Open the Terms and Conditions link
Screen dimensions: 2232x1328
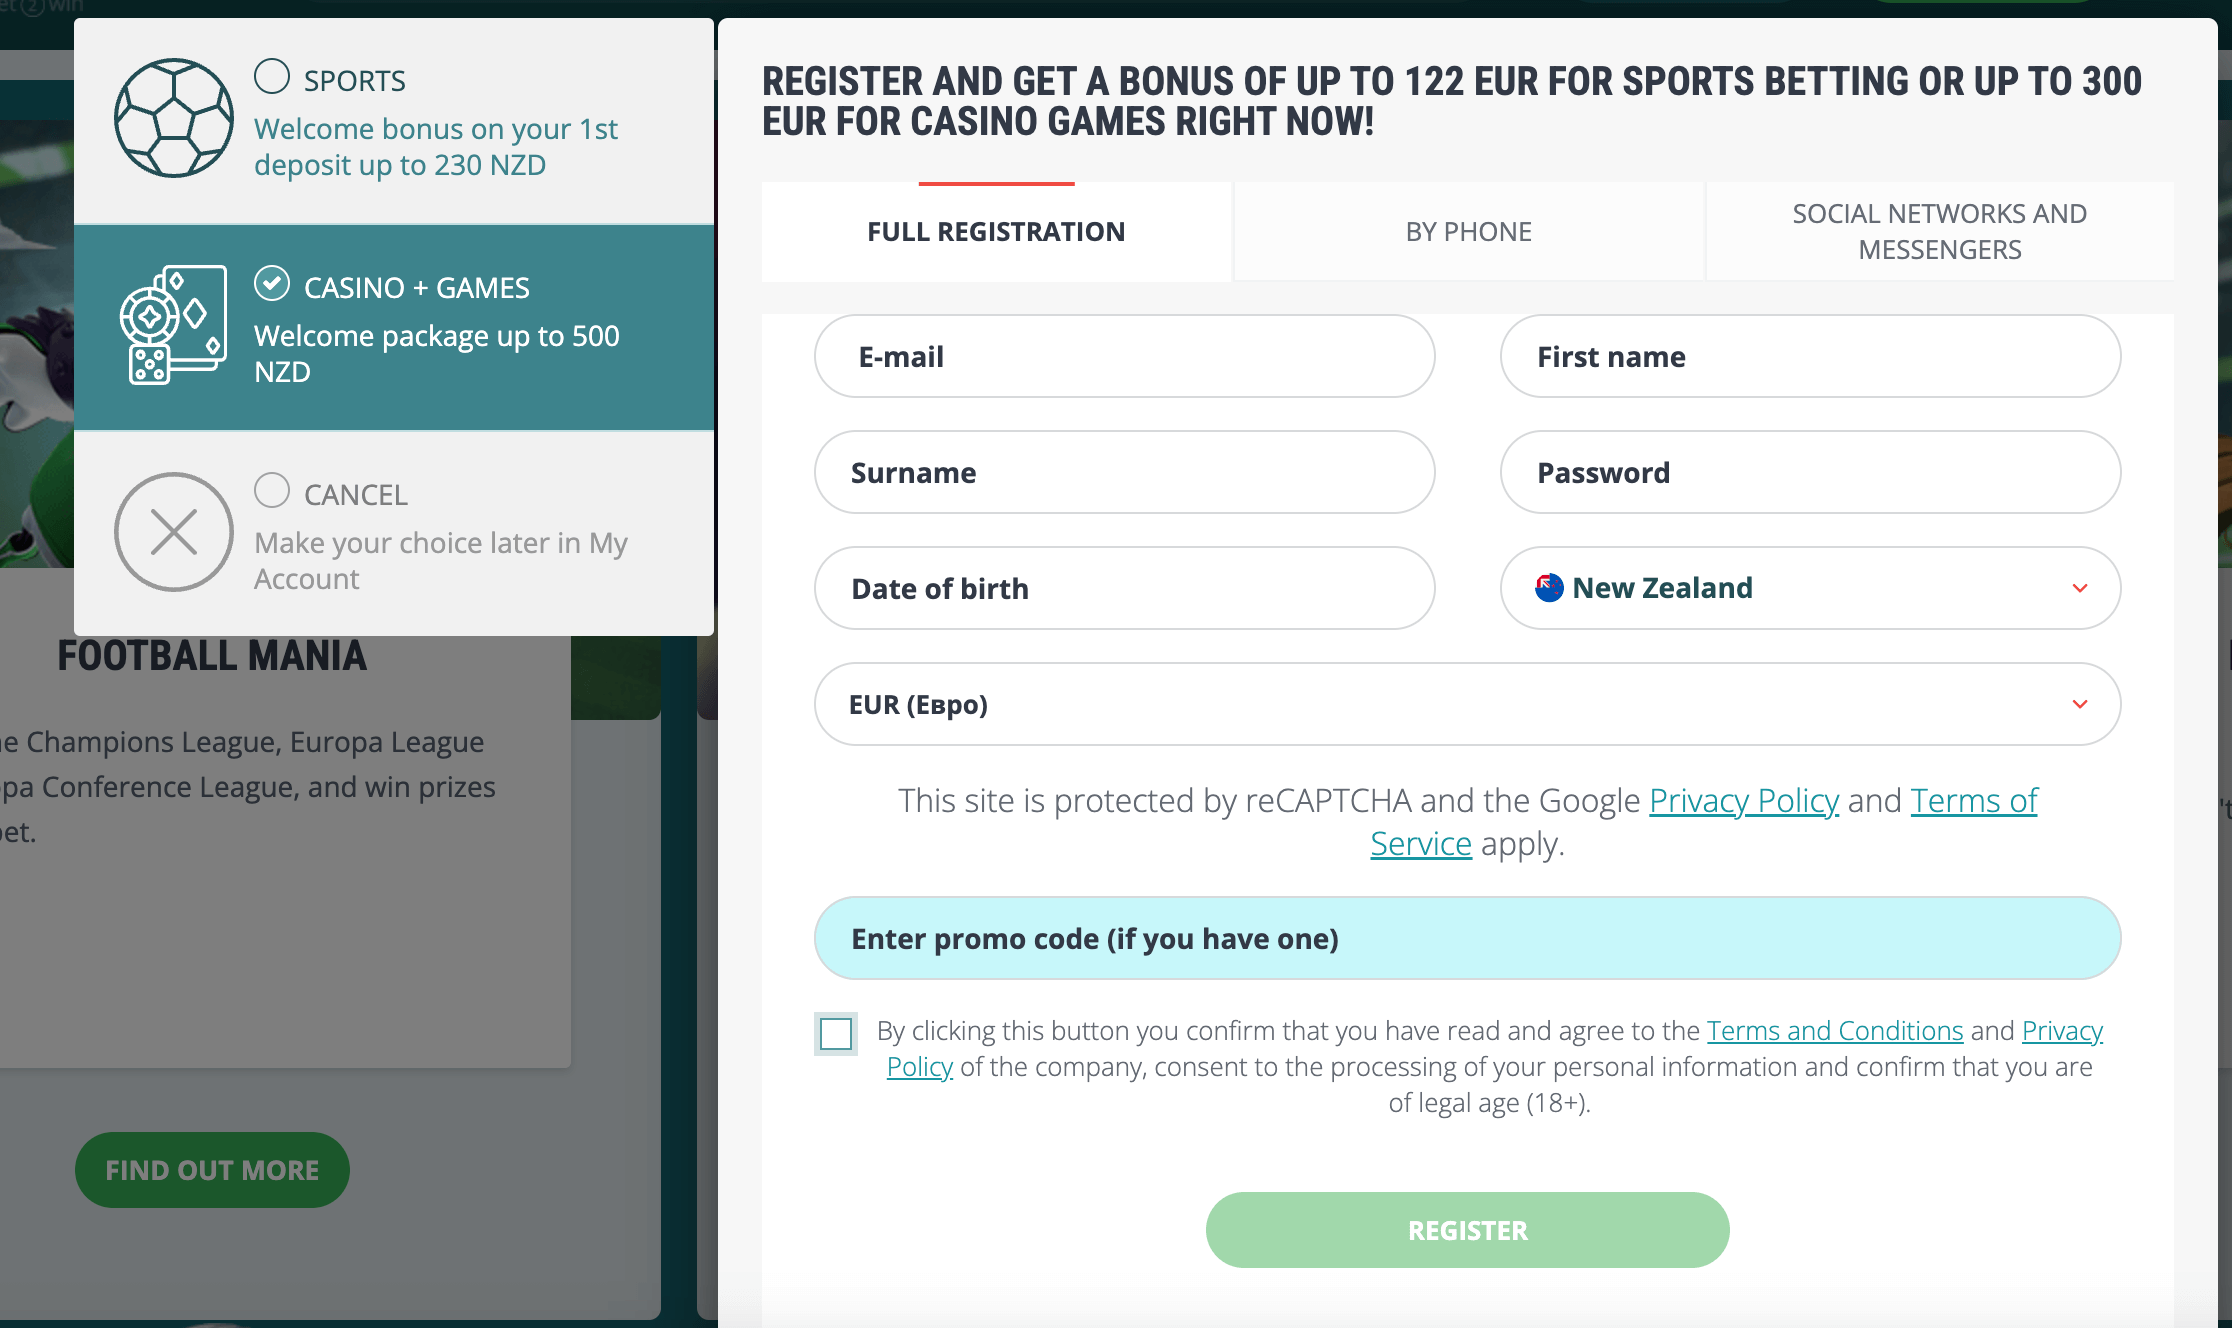tap(1835, 1031)
